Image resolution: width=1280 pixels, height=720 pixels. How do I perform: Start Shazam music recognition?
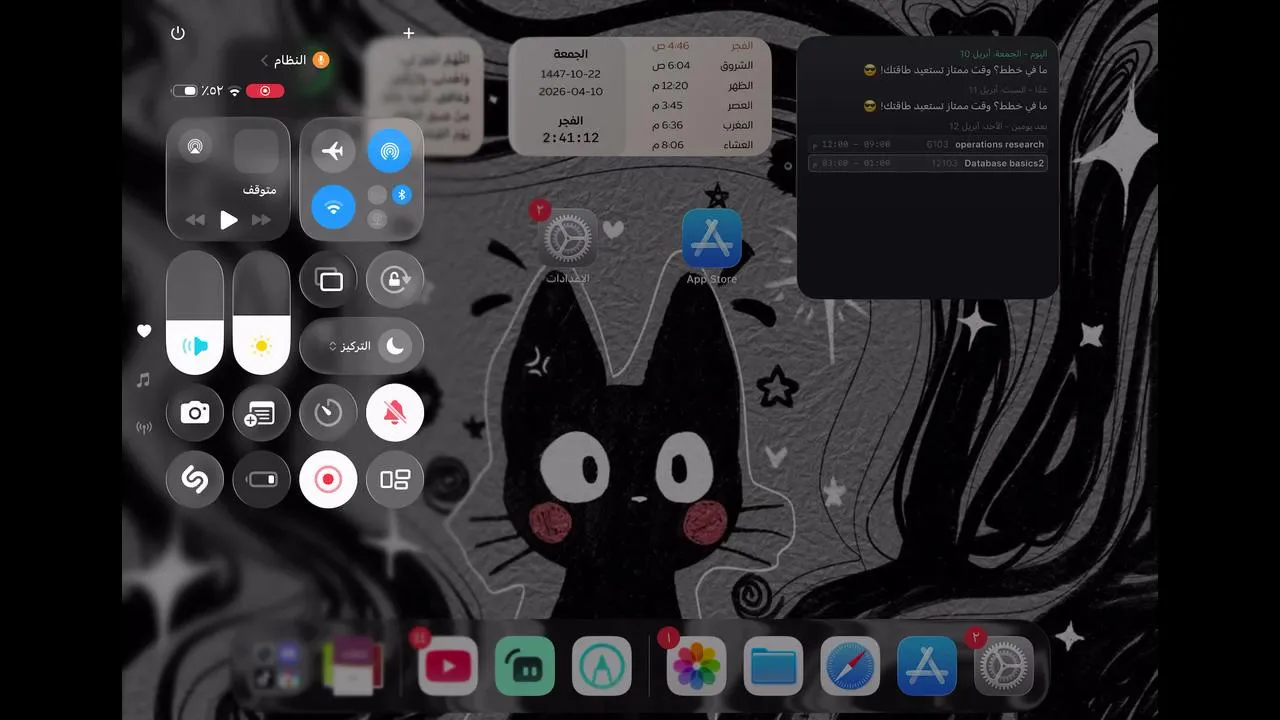tap(194, 479)
